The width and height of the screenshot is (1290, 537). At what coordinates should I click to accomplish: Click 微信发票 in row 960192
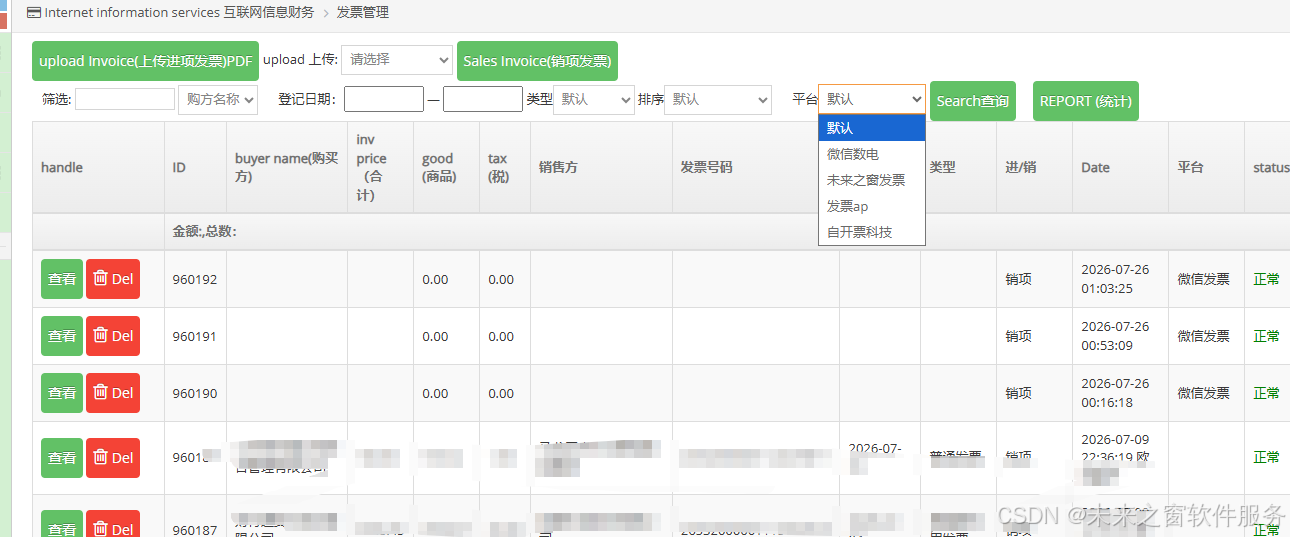pyautogui.click(x=1203, y=279)
